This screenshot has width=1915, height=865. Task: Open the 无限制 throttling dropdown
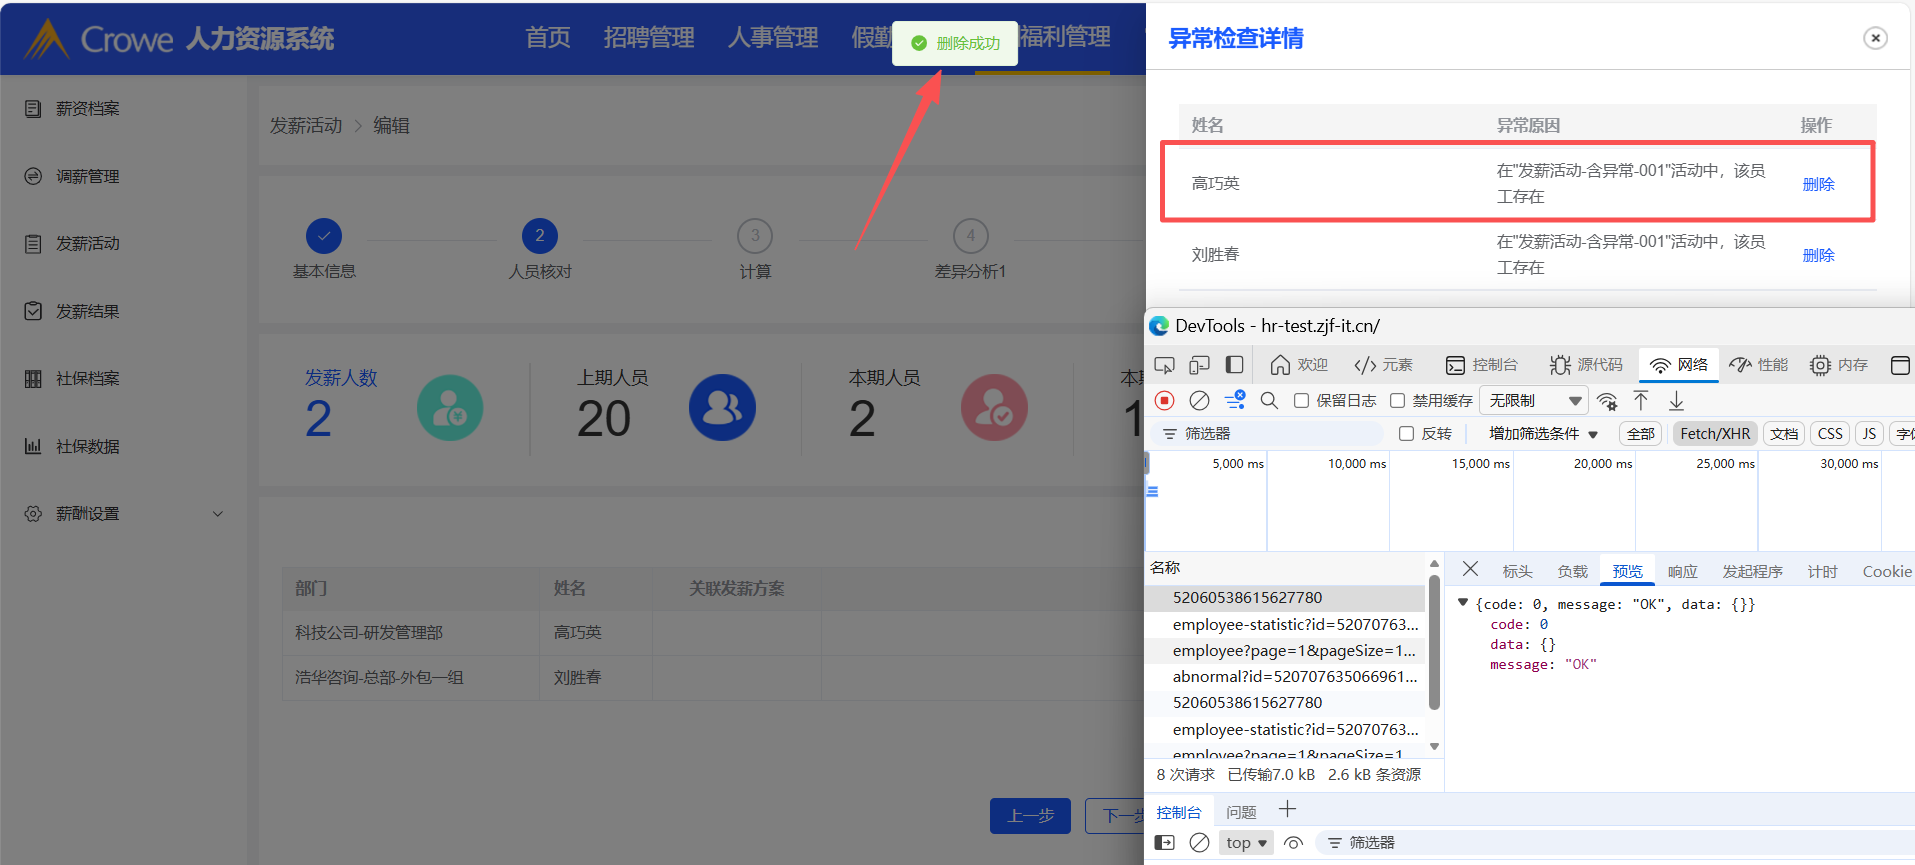(x=1533, y=401)
